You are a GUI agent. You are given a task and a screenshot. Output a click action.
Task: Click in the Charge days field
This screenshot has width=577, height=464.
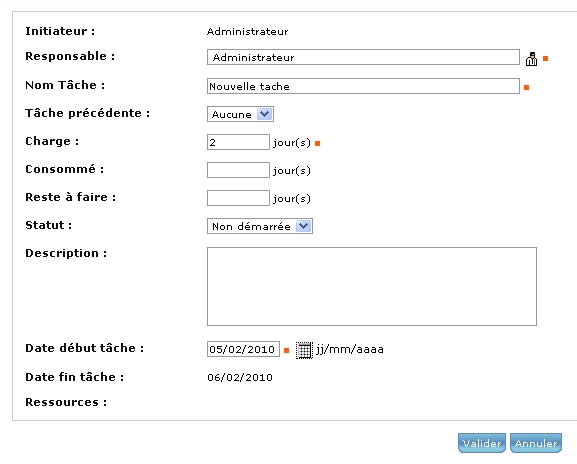click(x=238, y=142)
